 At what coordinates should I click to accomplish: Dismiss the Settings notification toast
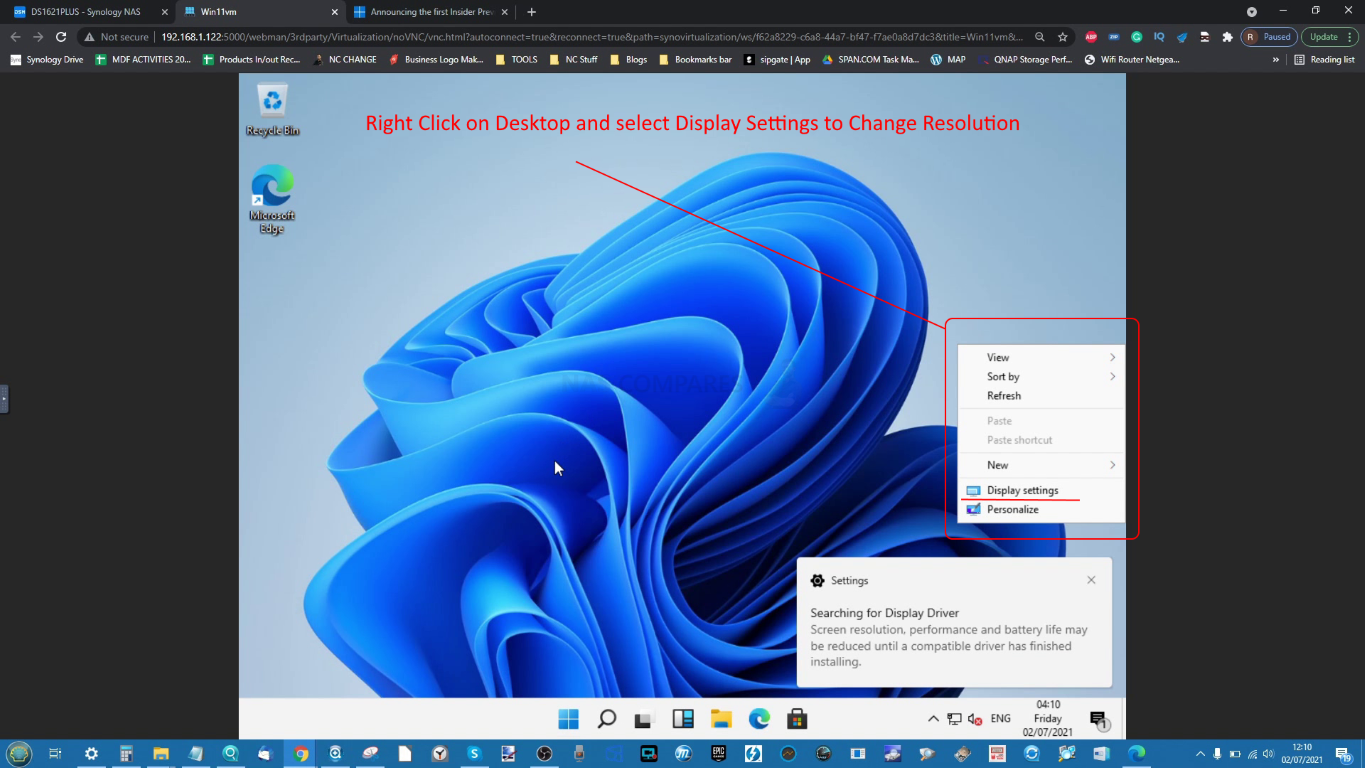pyautogui.click(x=1091, y=580)
